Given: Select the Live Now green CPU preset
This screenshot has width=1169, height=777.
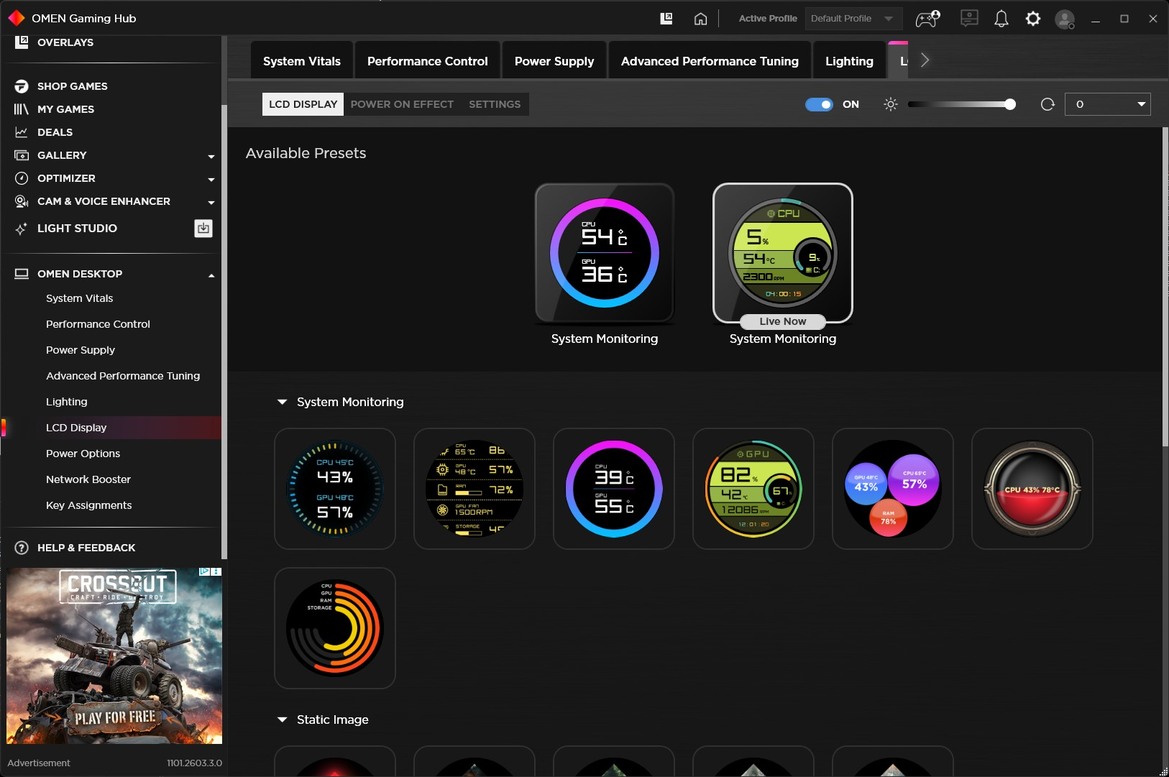Looking at the screenshot, I should point(783,253).
